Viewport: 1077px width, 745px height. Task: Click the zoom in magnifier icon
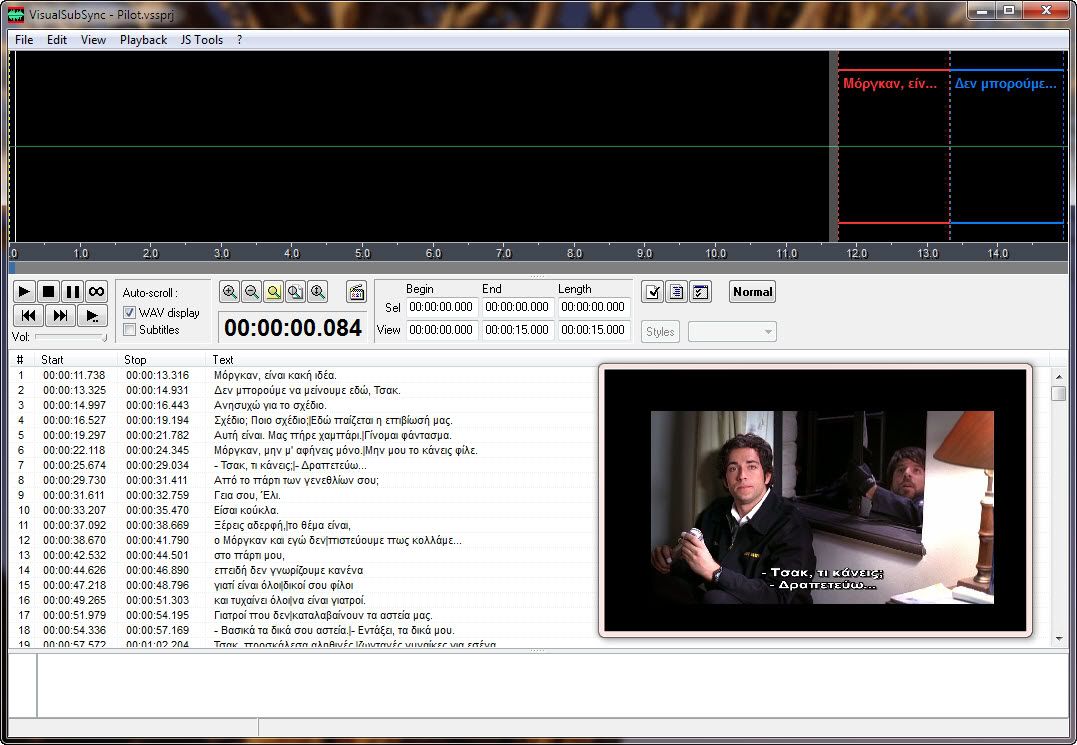230,292
